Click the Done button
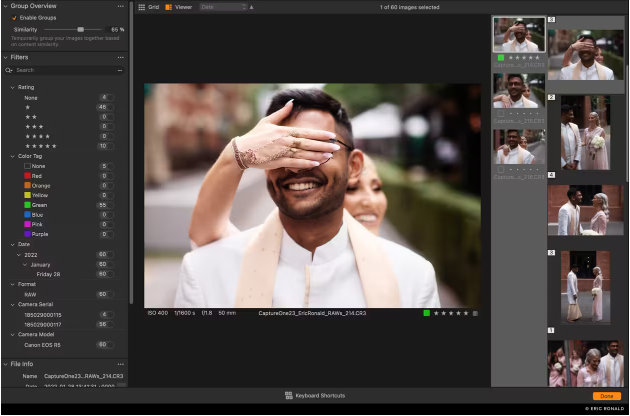Image resolution: width=630 pixels, height=416 pixels. tap(606, 396)
